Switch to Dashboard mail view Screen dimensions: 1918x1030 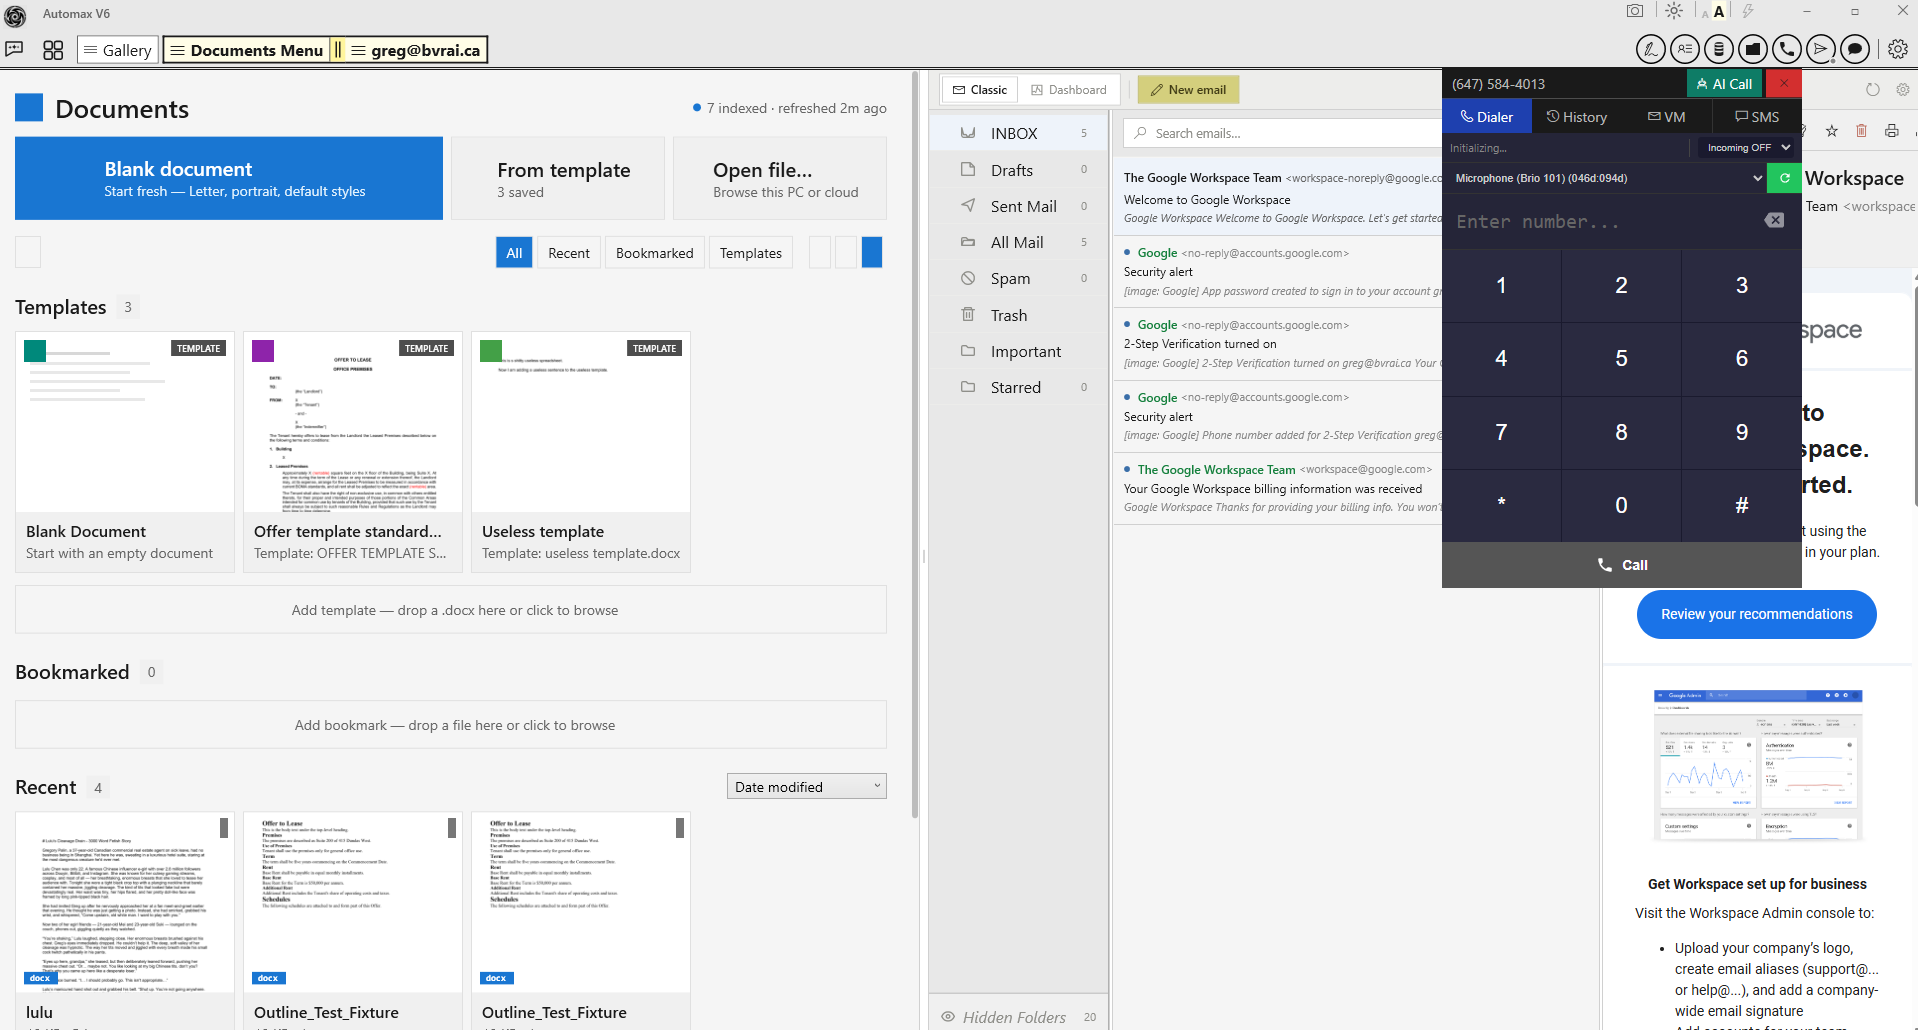(x=1069, y=90)
